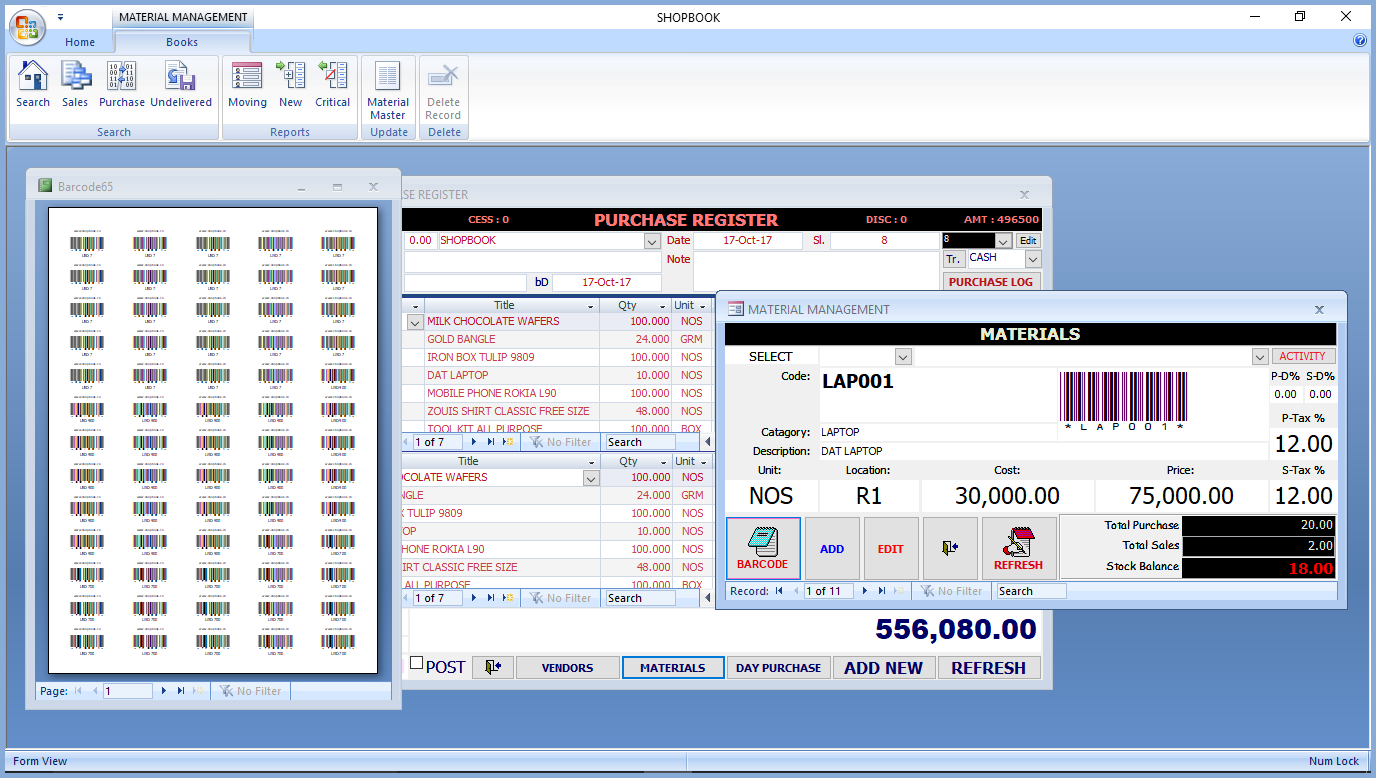This screenshot has width=1376, height=778.
Task: Expand the Quick Access Toolbar customize arrow
Action: coord(60,17)
